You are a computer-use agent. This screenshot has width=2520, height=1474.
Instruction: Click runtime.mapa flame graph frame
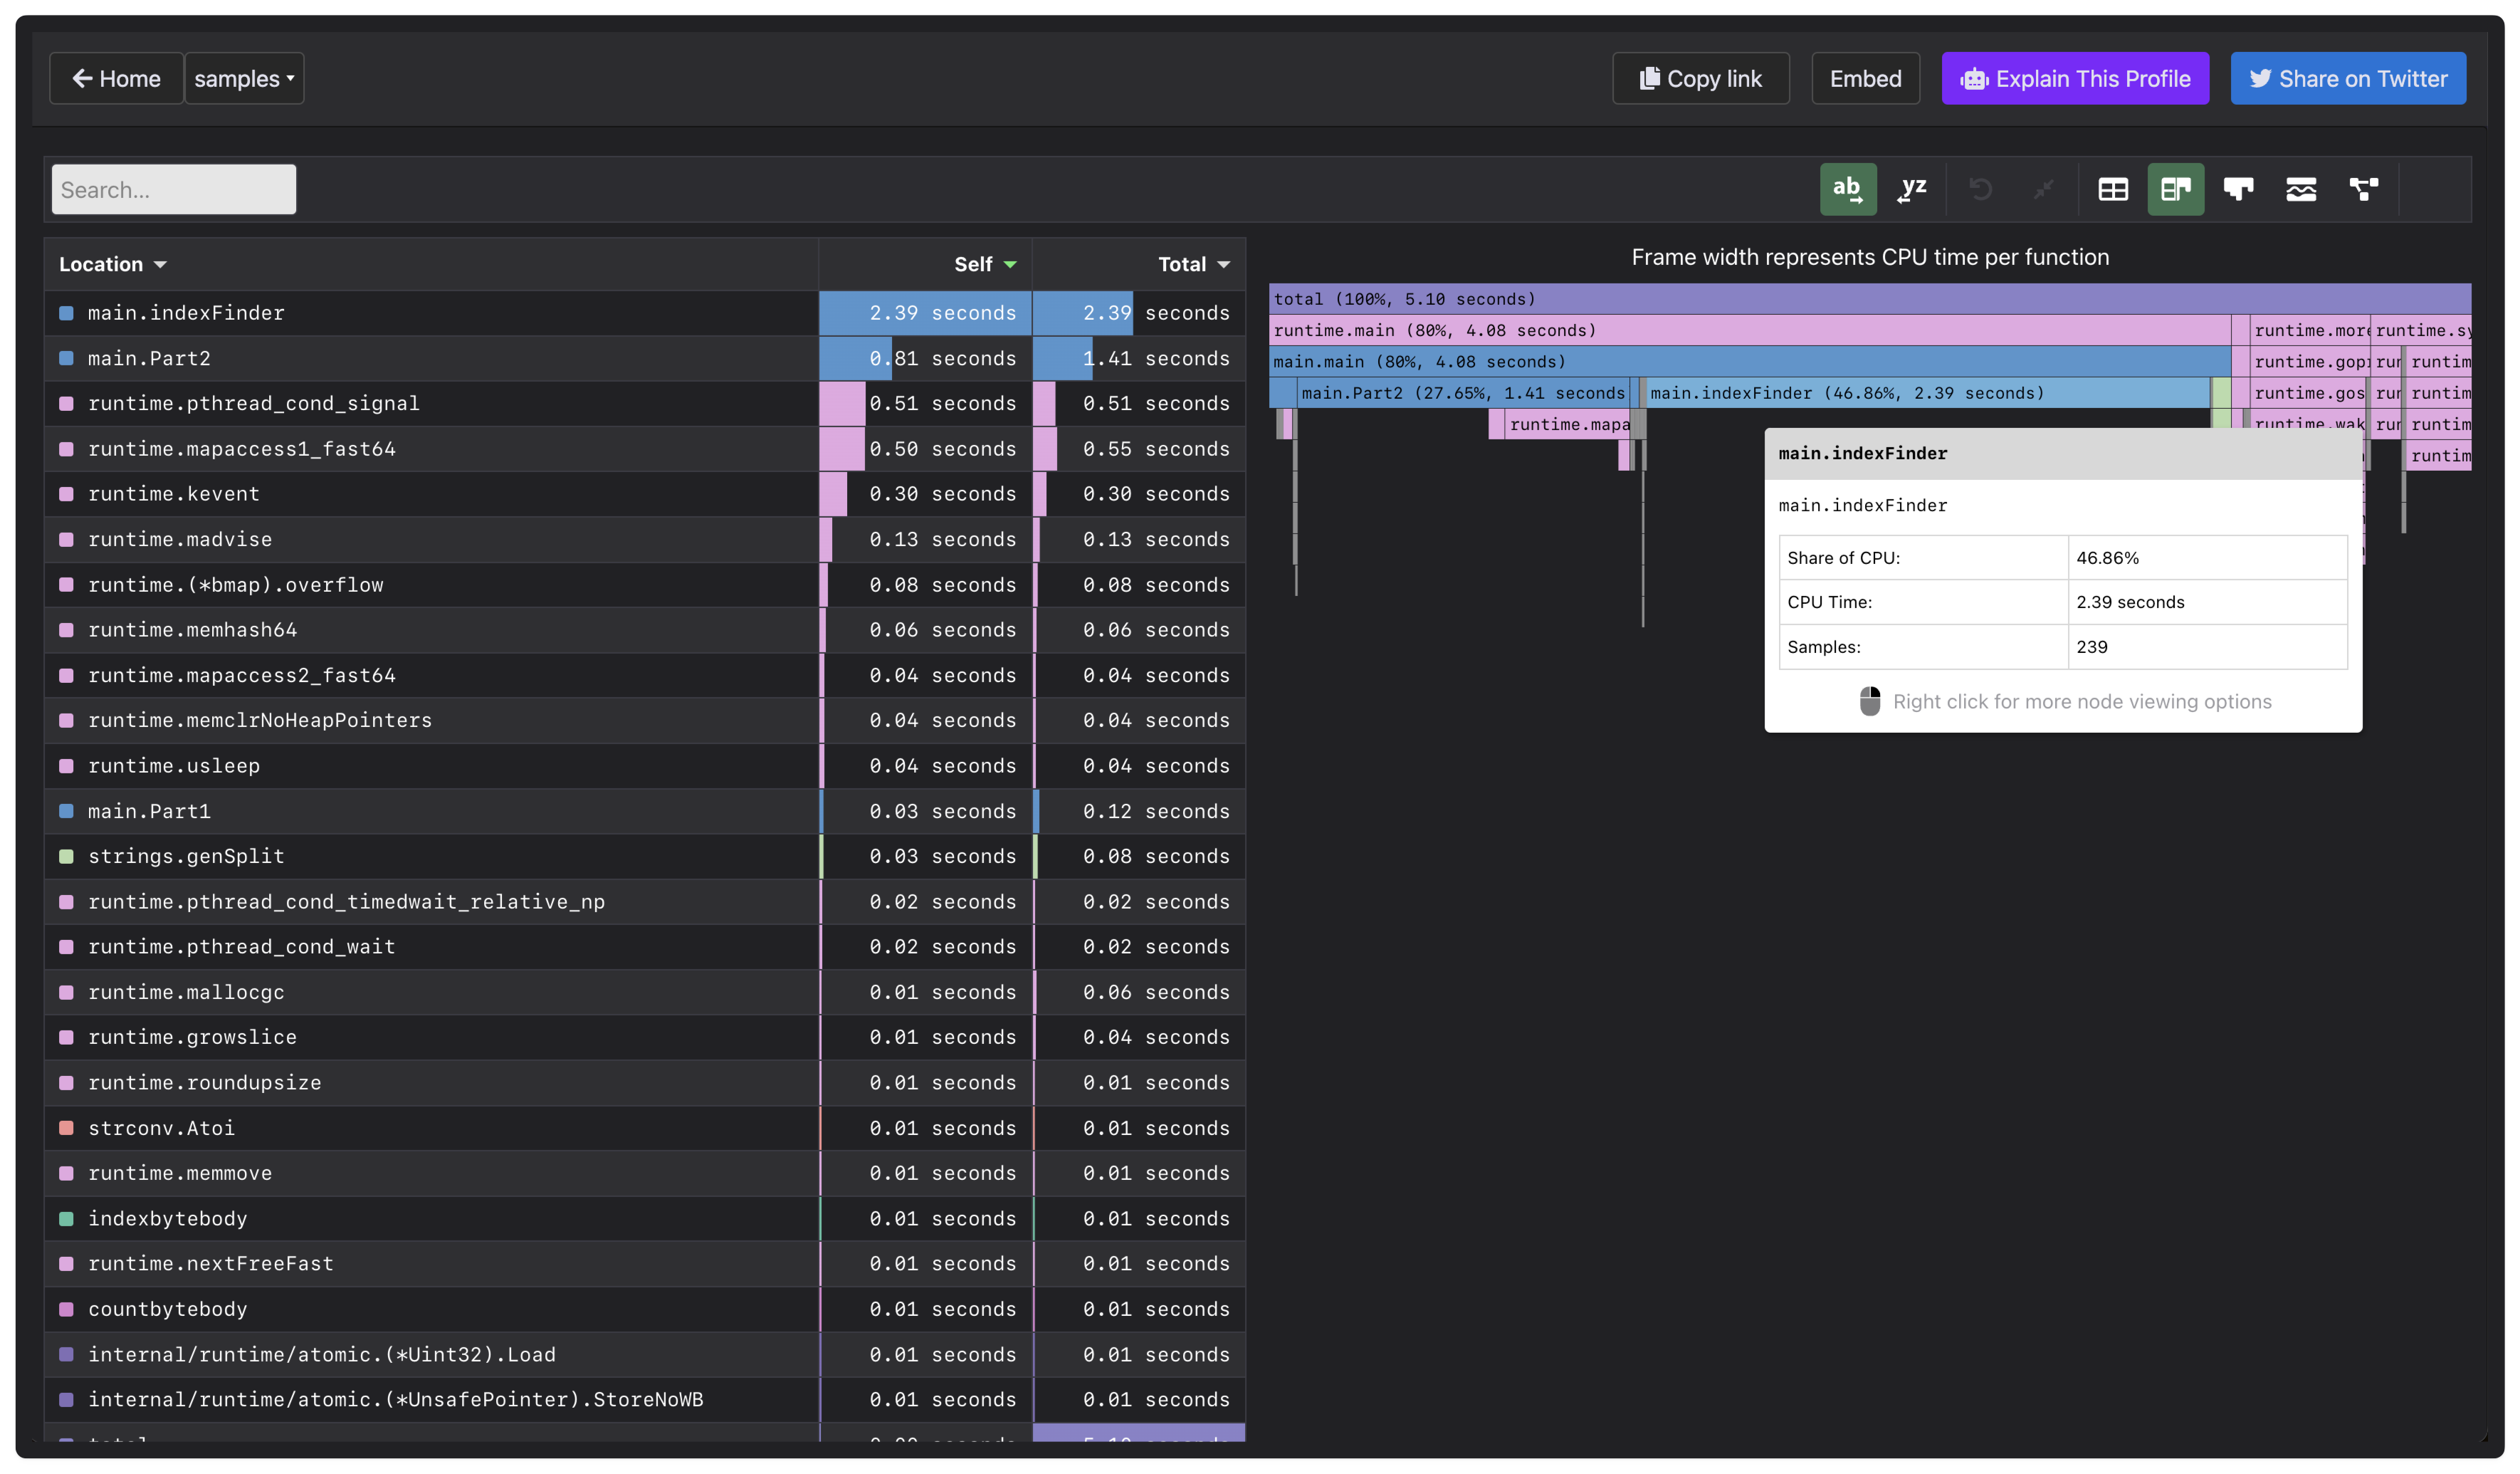pyautogui.click(x=1568, y=424)
